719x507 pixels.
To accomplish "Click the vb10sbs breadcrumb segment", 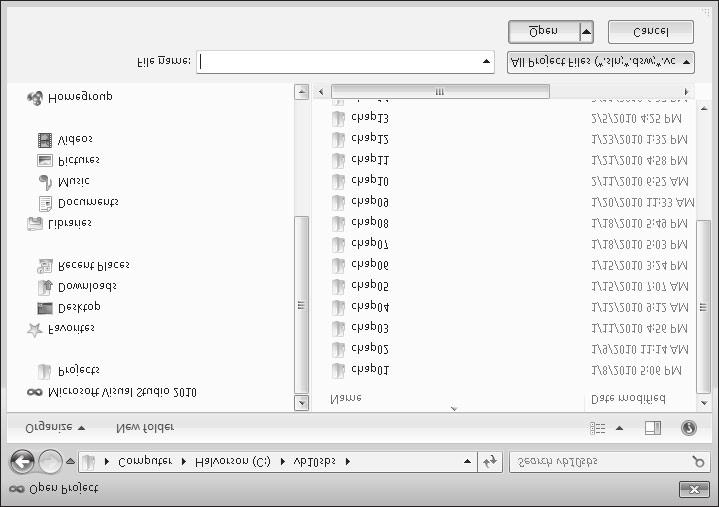I will [x=315, y=461].
